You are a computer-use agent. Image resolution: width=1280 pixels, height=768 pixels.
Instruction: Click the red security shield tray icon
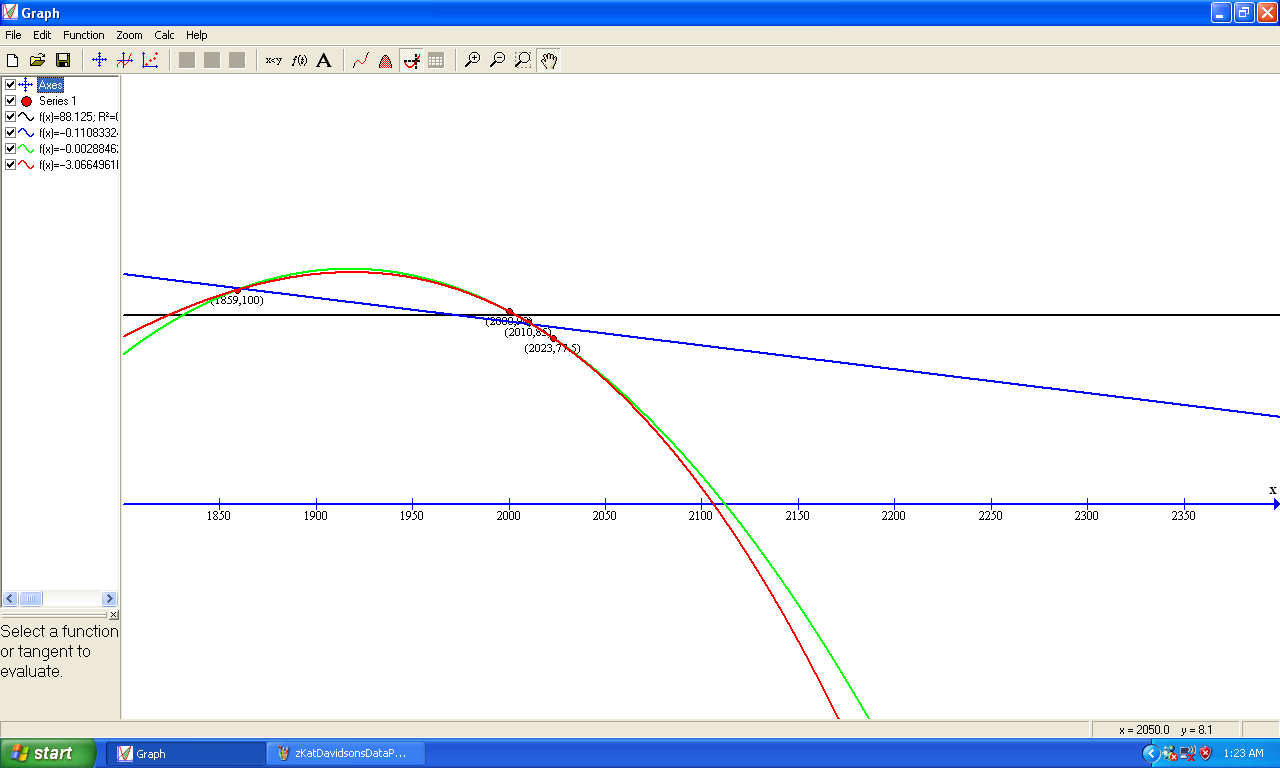[x=1206, y=753]
